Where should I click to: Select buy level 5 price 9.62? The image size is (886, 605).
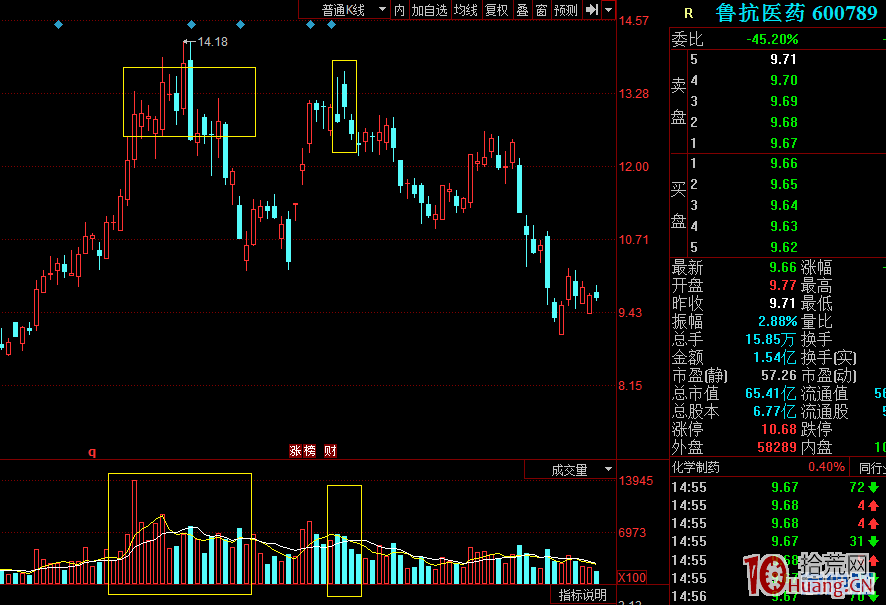[783, 247]
